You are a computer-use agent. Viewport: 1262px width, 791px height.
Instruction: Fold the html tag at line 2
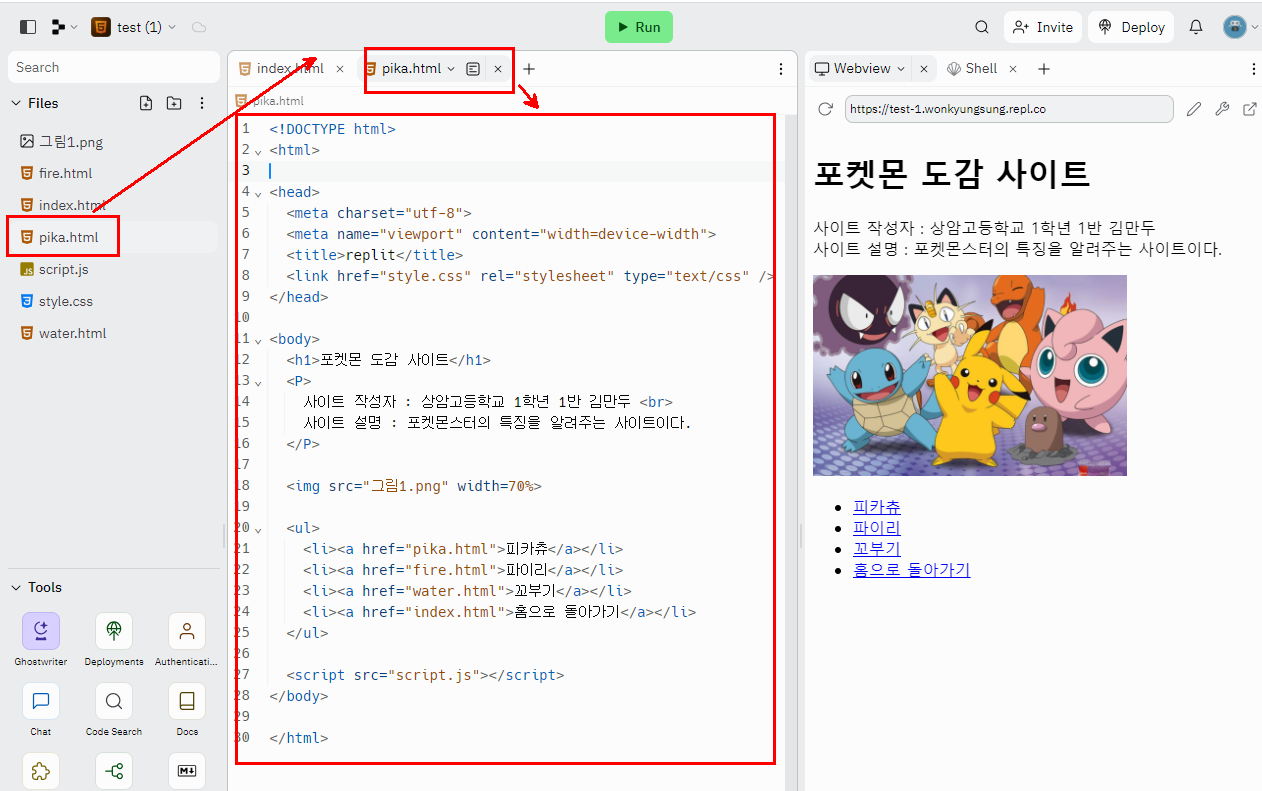click(258, 151)
